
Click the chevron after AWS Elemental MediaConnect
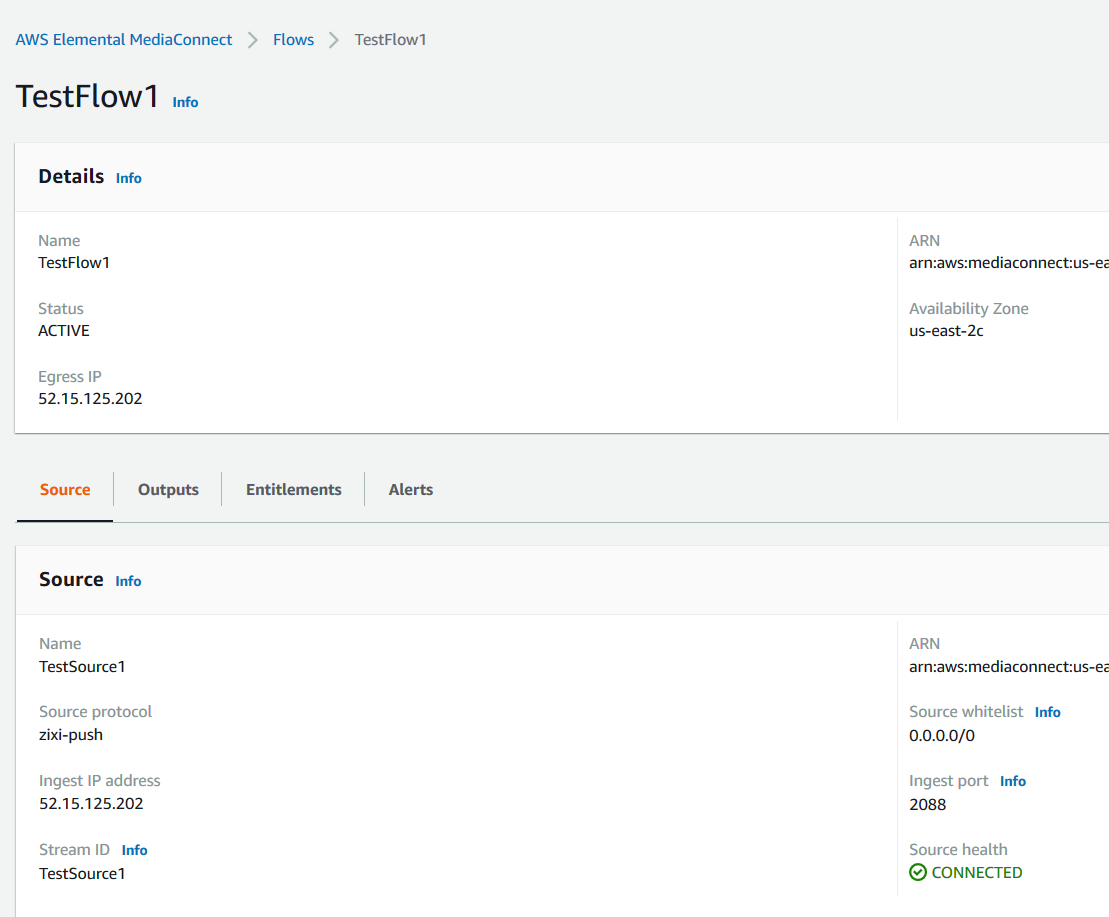[252, 40]
